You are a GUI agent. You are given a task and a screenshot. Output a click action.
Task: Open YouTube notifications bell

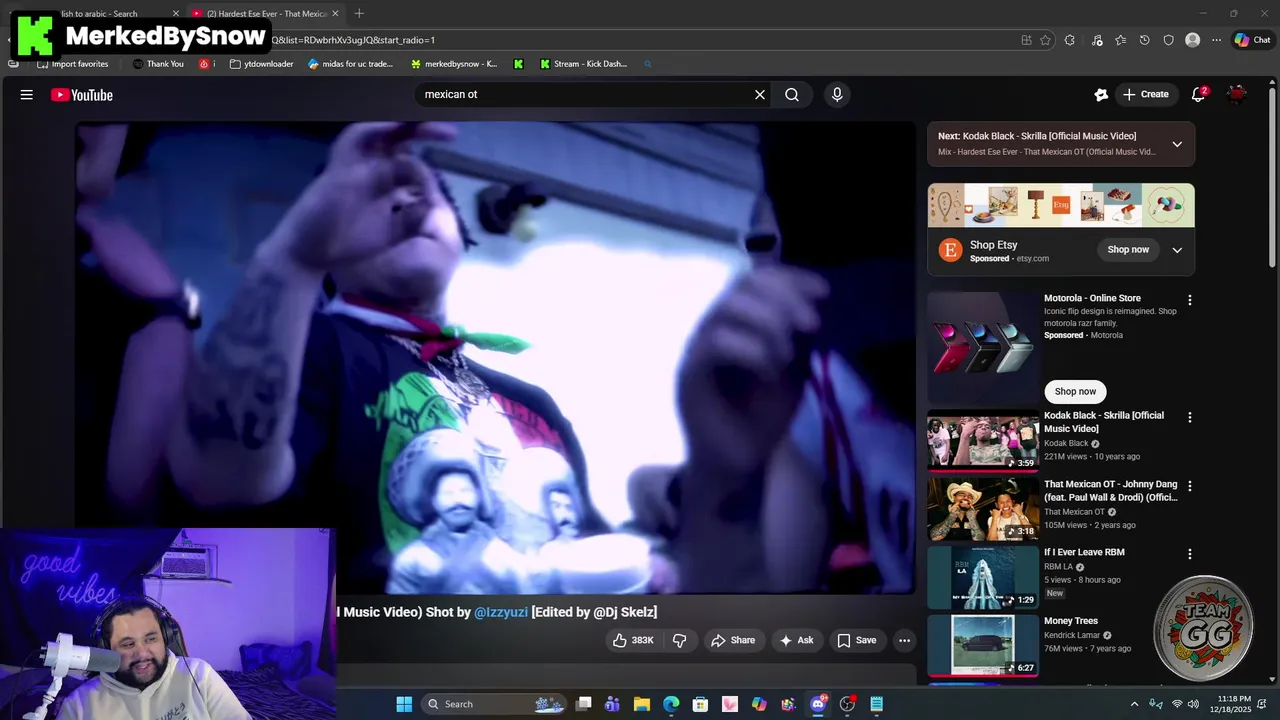click(x=1198, y=95)
